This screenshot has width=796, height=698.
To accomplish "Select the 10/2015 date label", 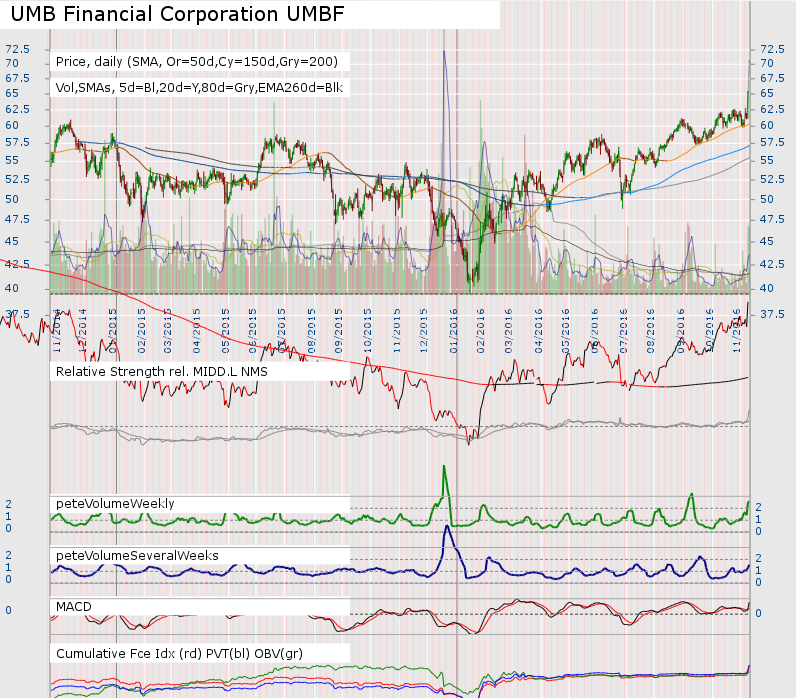I will point(368,330).
